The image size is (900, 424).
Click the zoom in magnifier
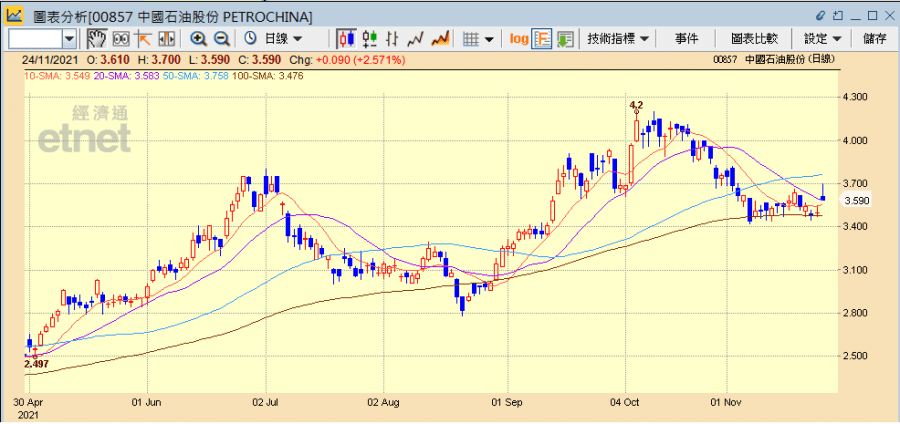[198, 38]
